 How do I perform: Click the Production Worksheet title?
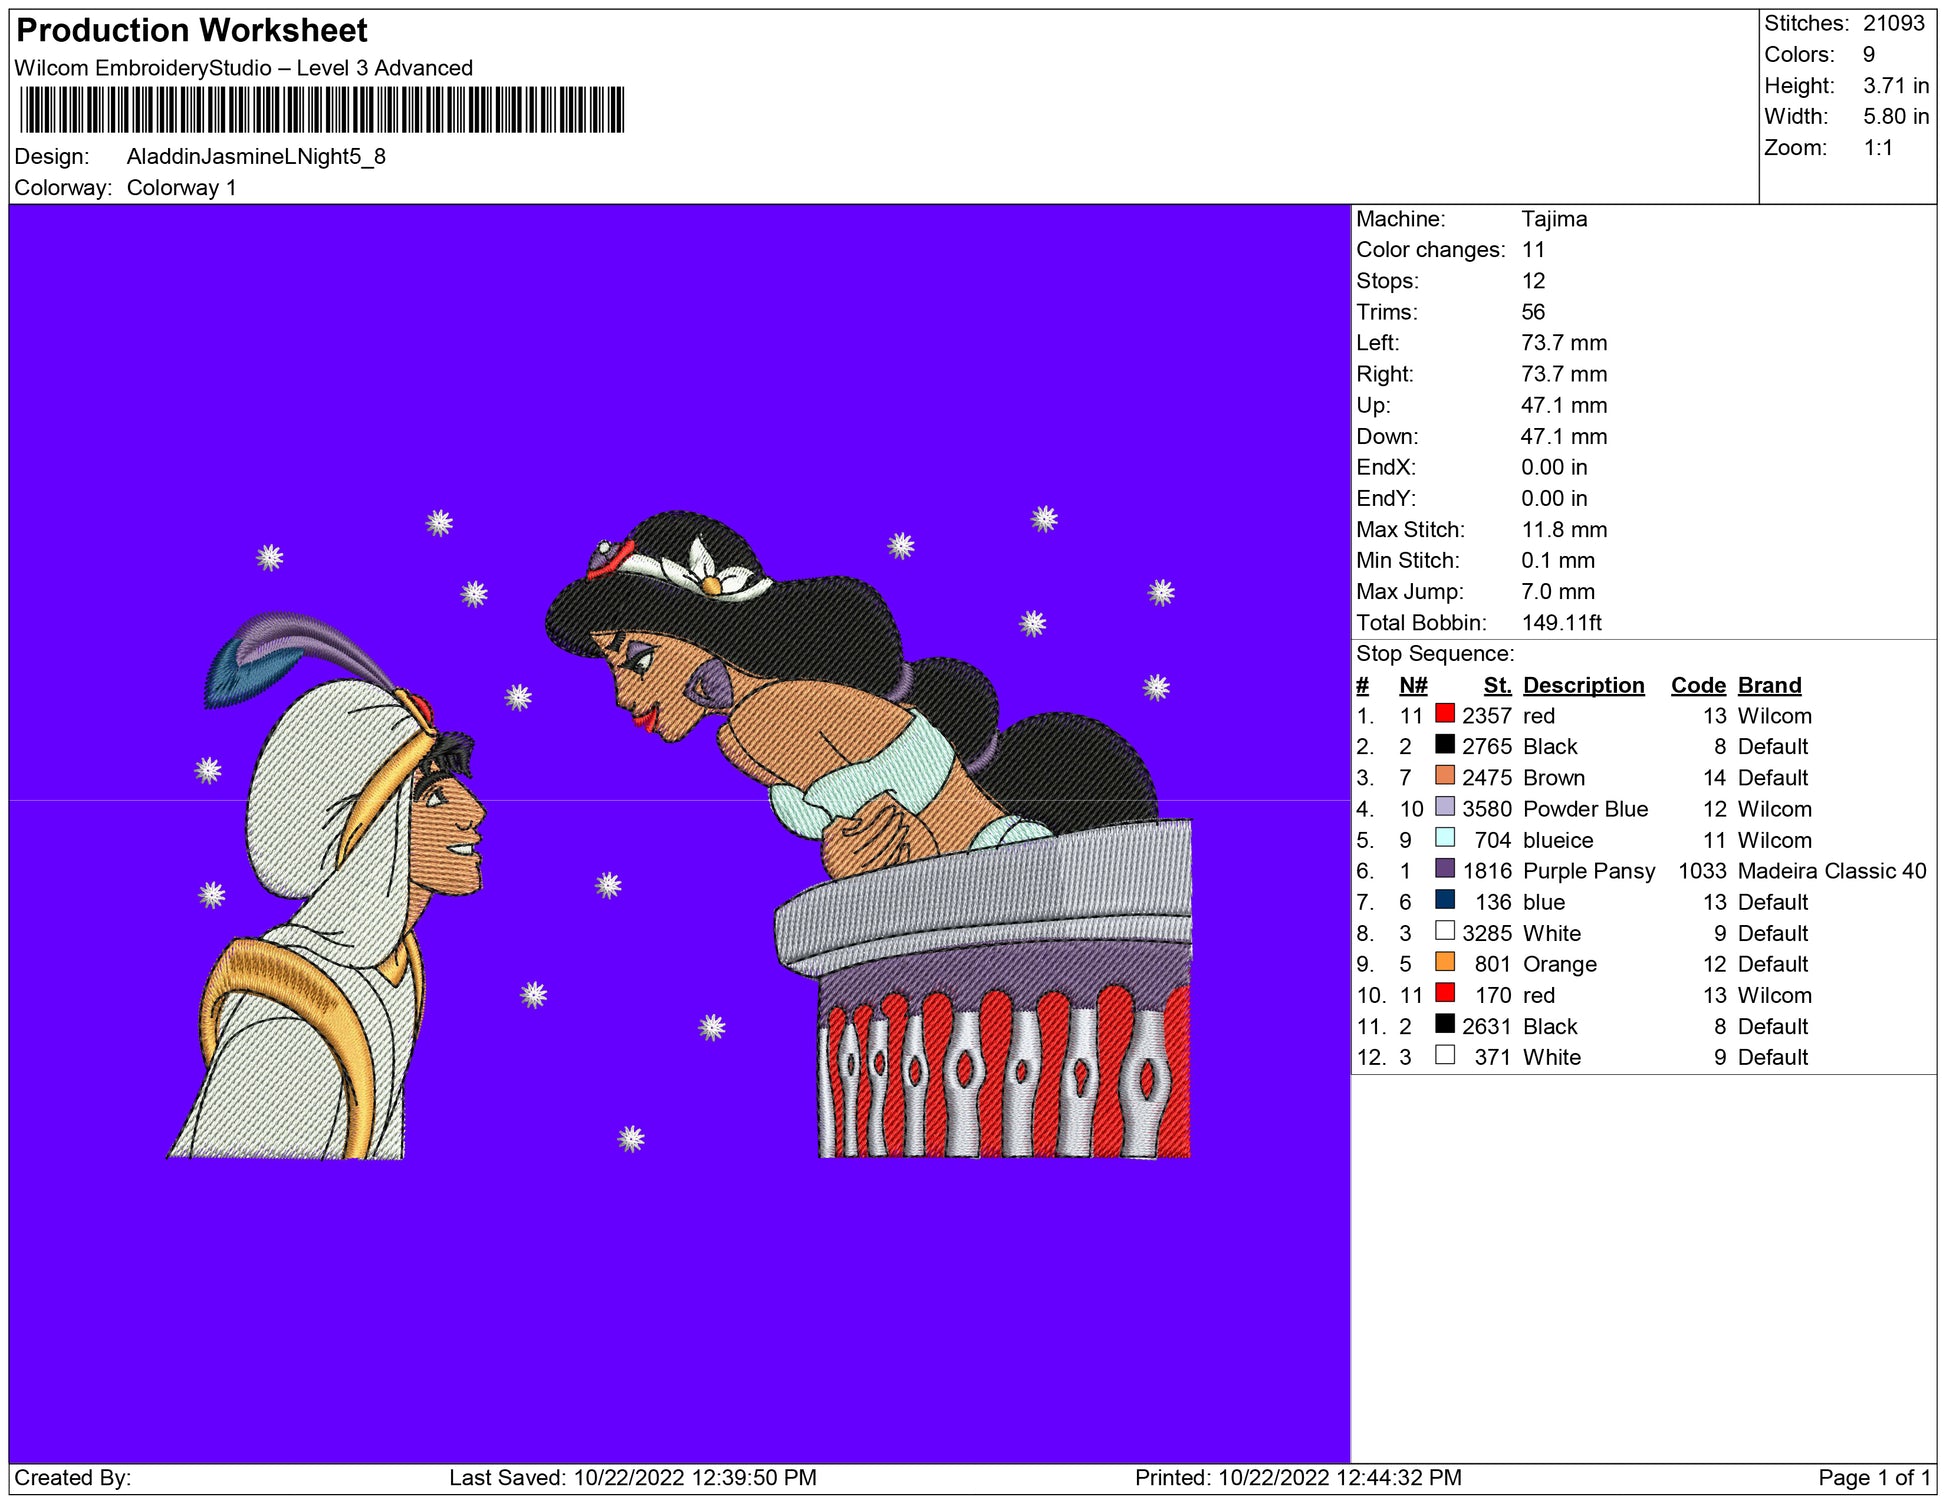coord(192,31)
